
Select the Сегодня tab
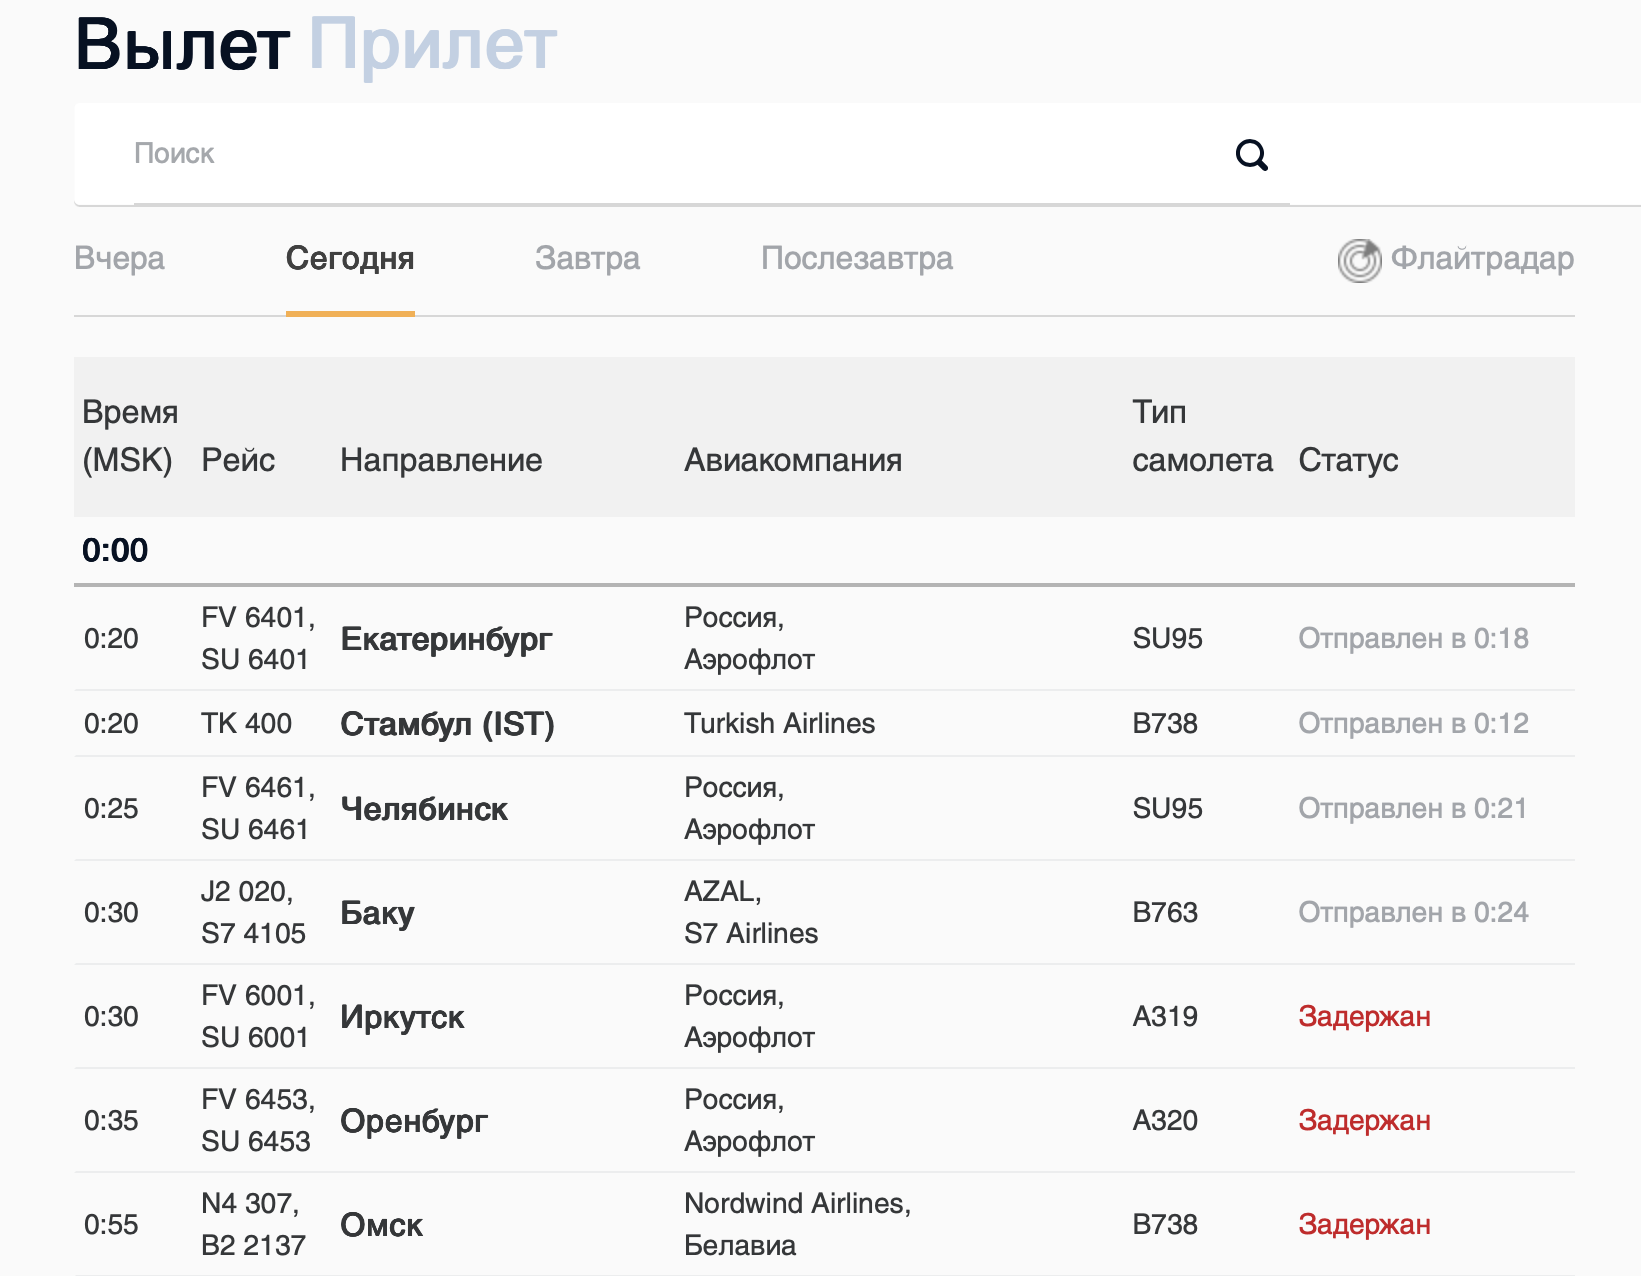(x=350, y=258)
